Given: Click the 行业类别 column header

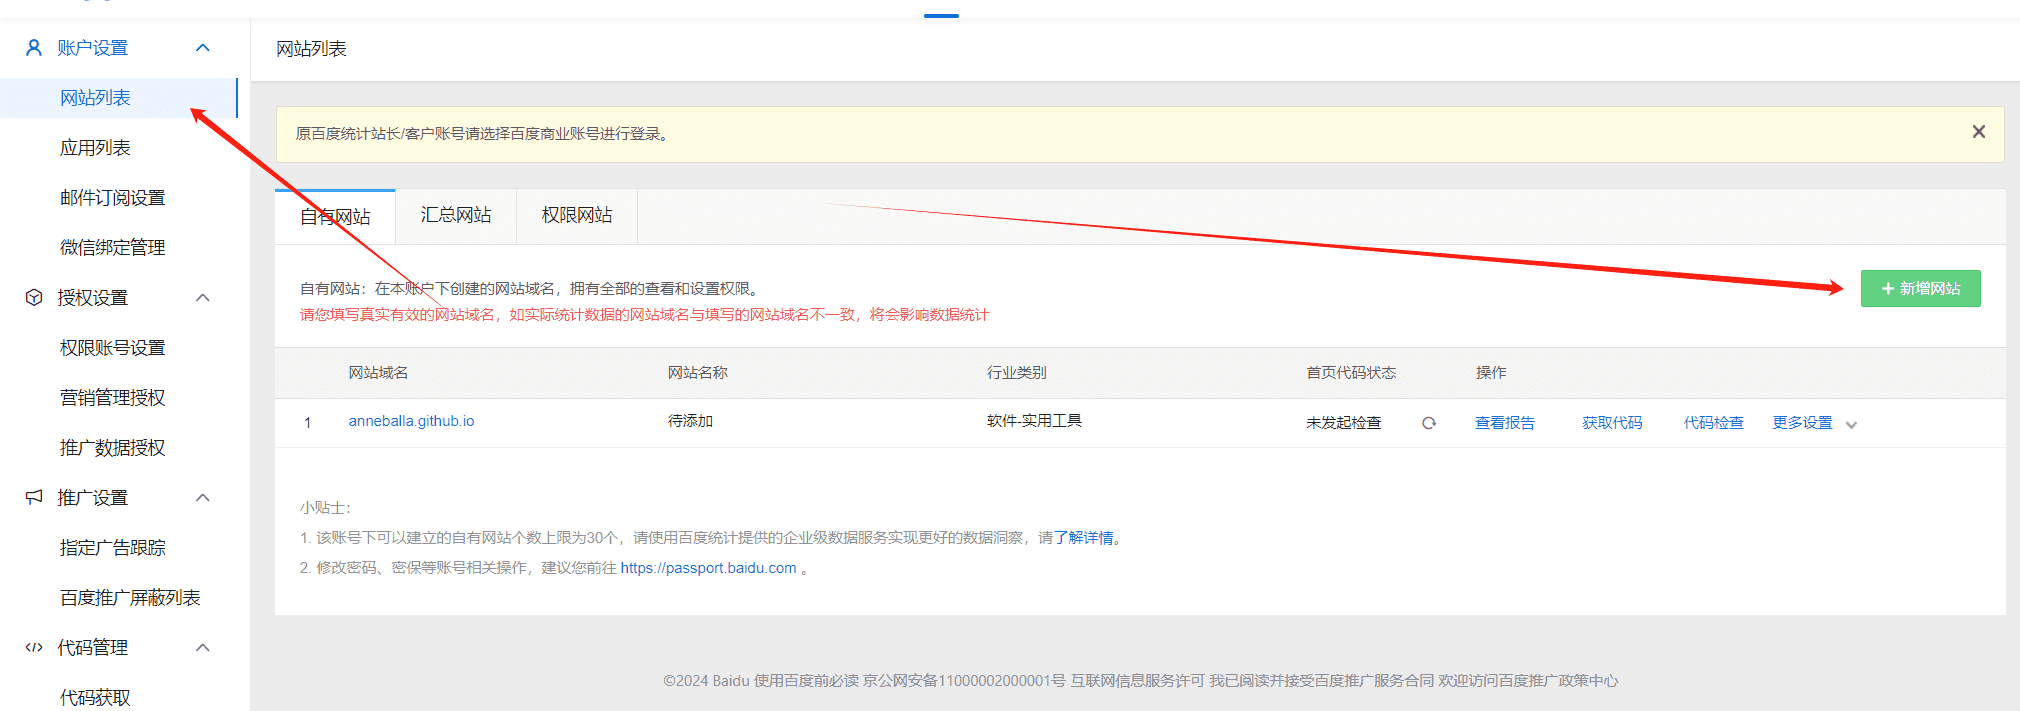Looking at the screenshot, I should (1017, 373).
